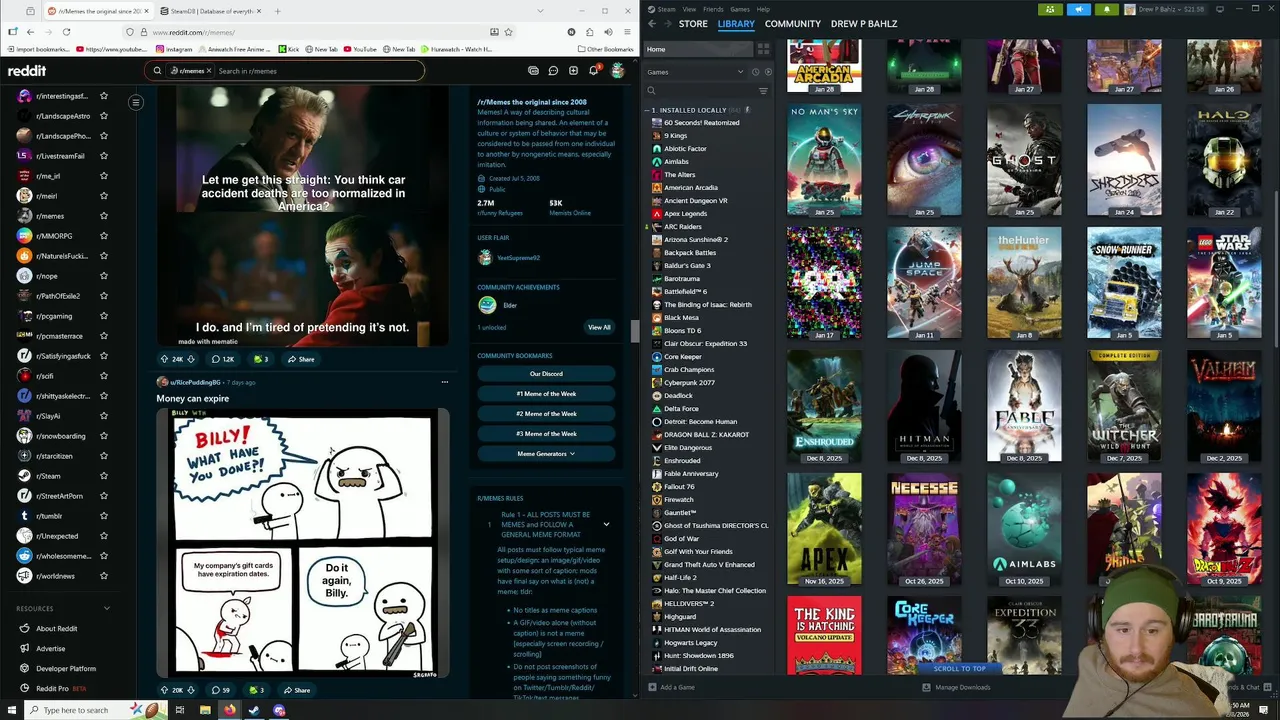Click Steam ready-to-play filter icon

tap(768, 72)
